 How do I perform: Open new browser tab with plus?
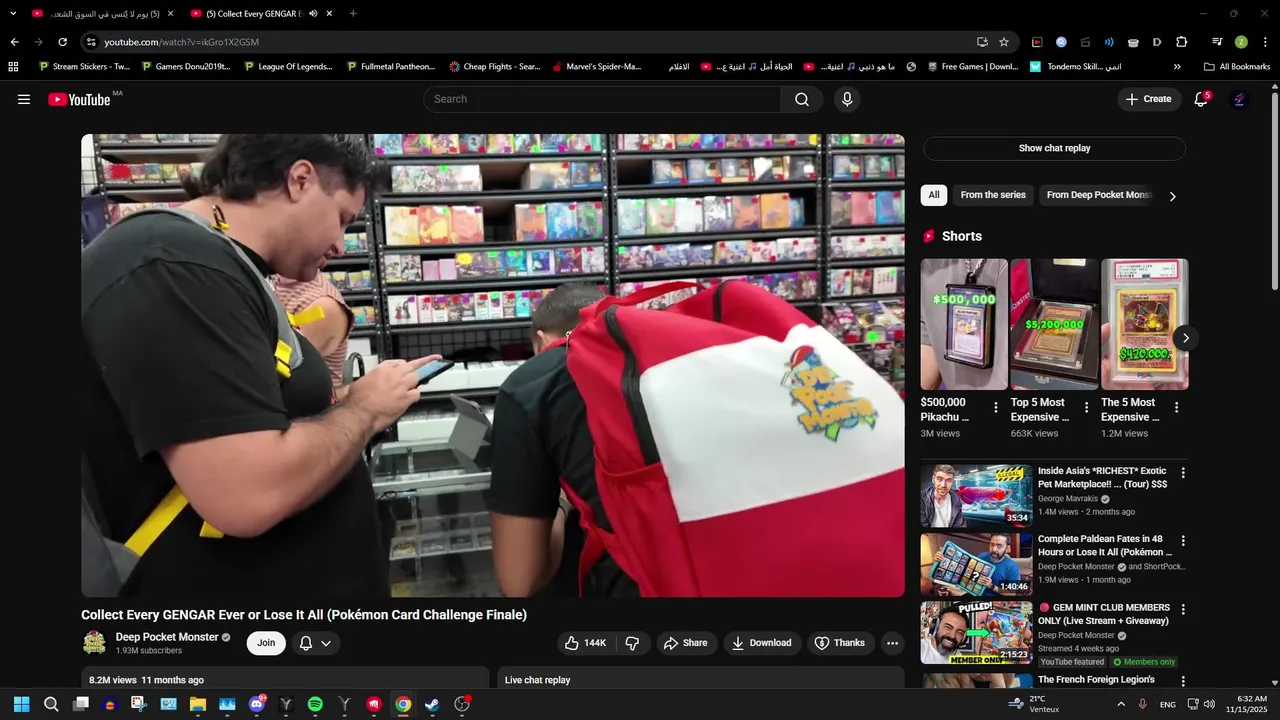coord(353,13)
